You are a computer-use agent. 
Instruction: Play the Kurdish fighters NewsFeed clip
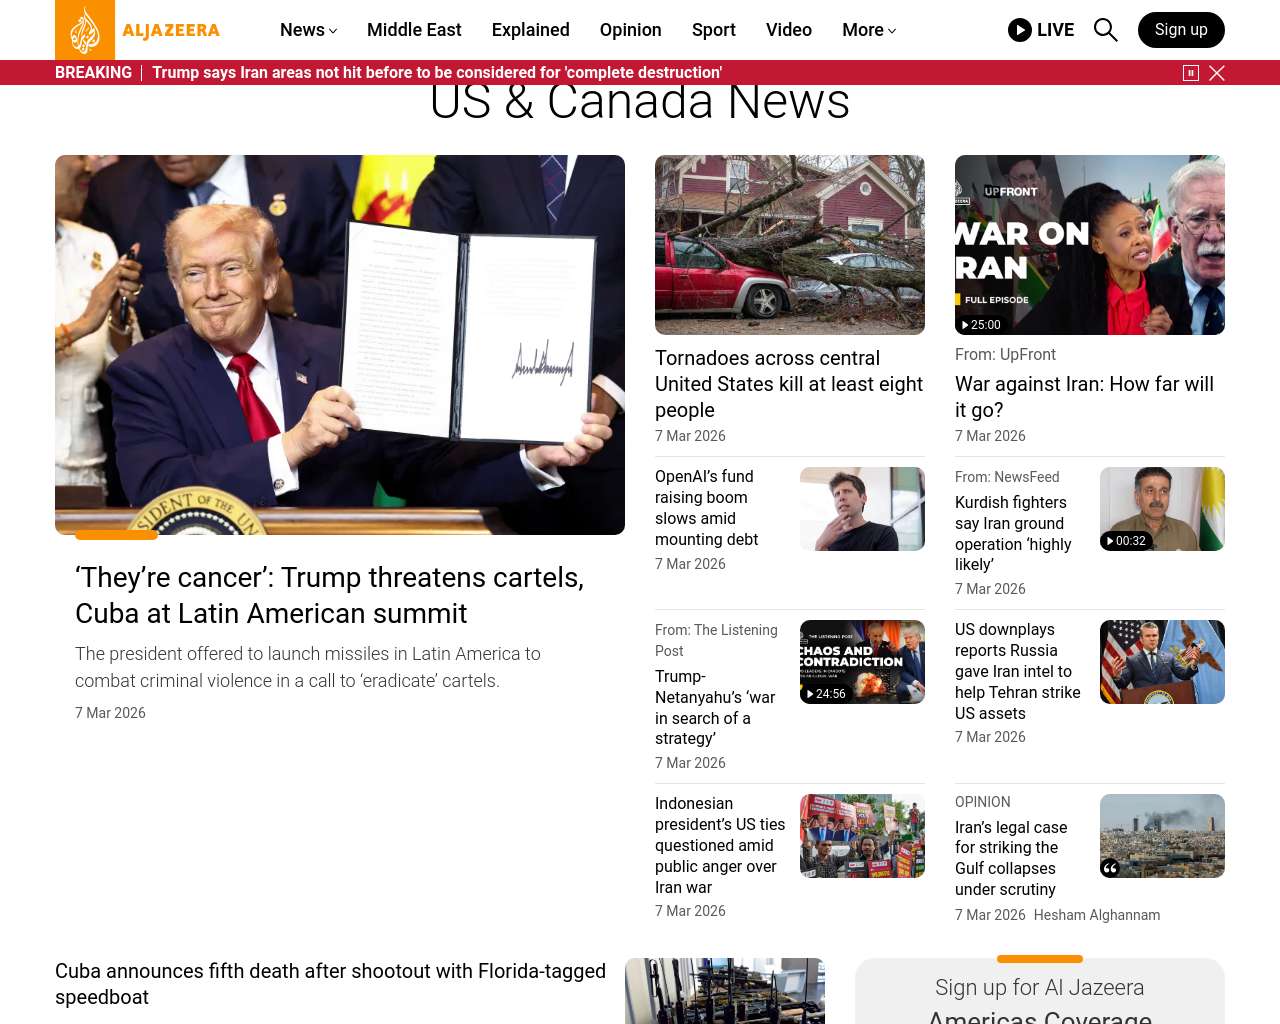1162,509
